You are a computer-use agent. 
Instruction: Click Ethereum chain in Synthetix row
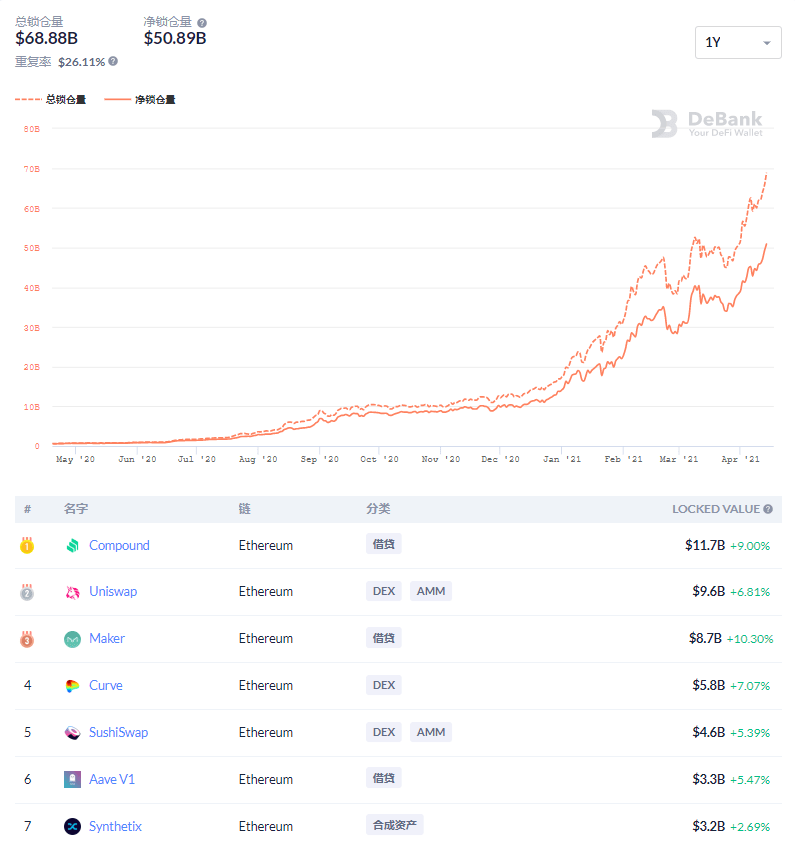pos(266,826)
